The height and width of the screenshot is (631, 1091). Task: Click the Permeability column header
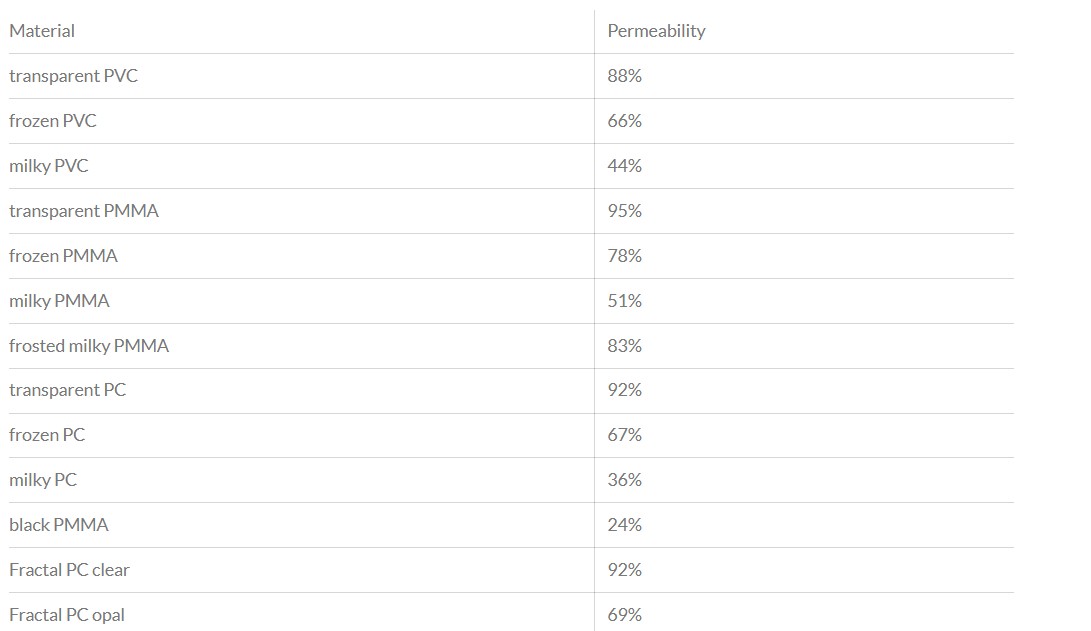point(656,31)
